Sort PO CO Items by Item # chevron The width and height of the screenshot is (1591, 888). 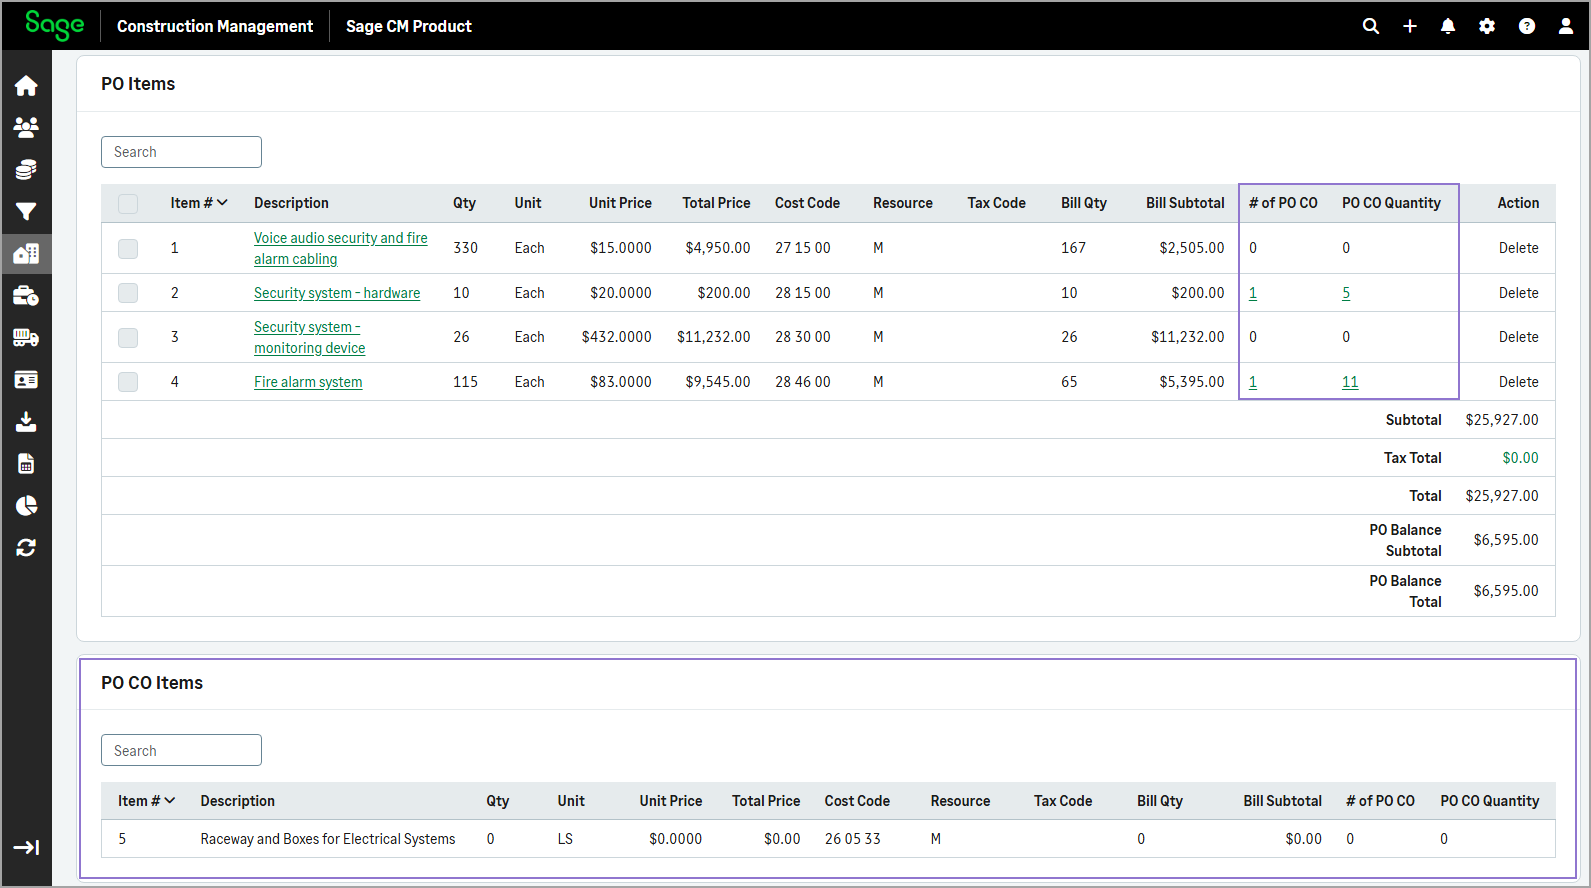coord(170,801)
